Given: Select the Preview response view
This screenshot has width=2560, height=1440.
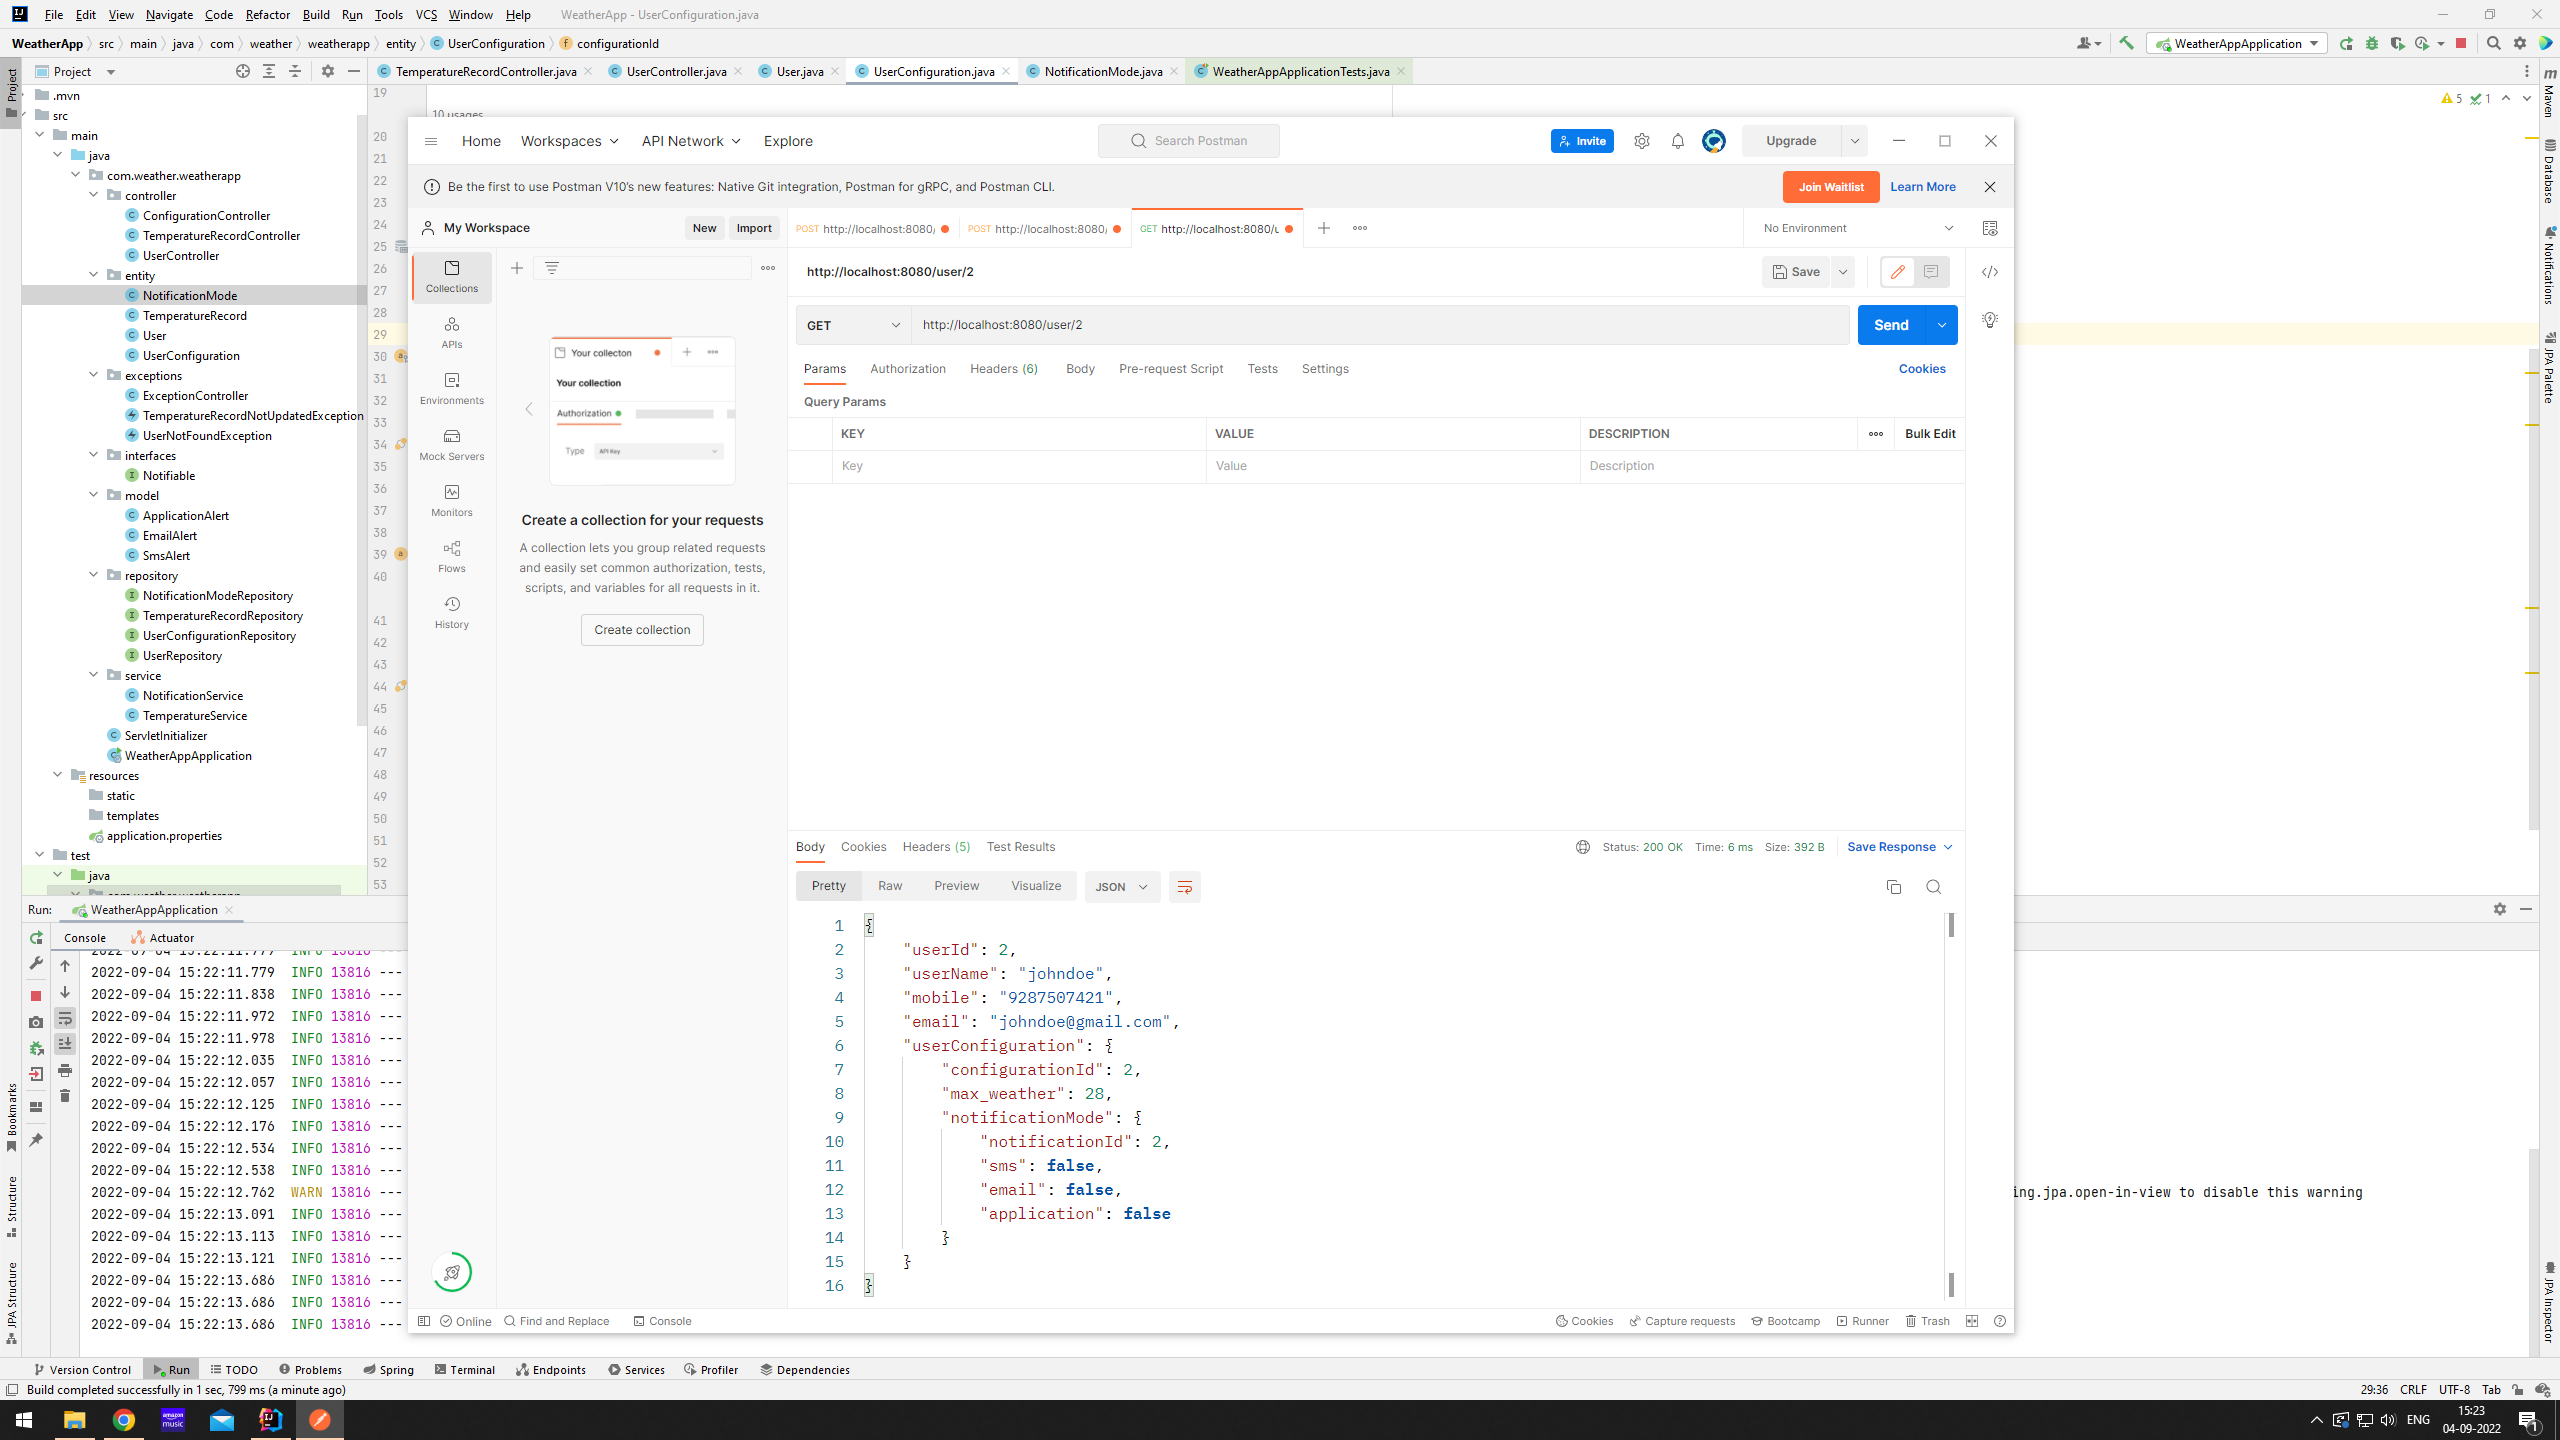Looking at the screenshot, I should coord(956,886).
